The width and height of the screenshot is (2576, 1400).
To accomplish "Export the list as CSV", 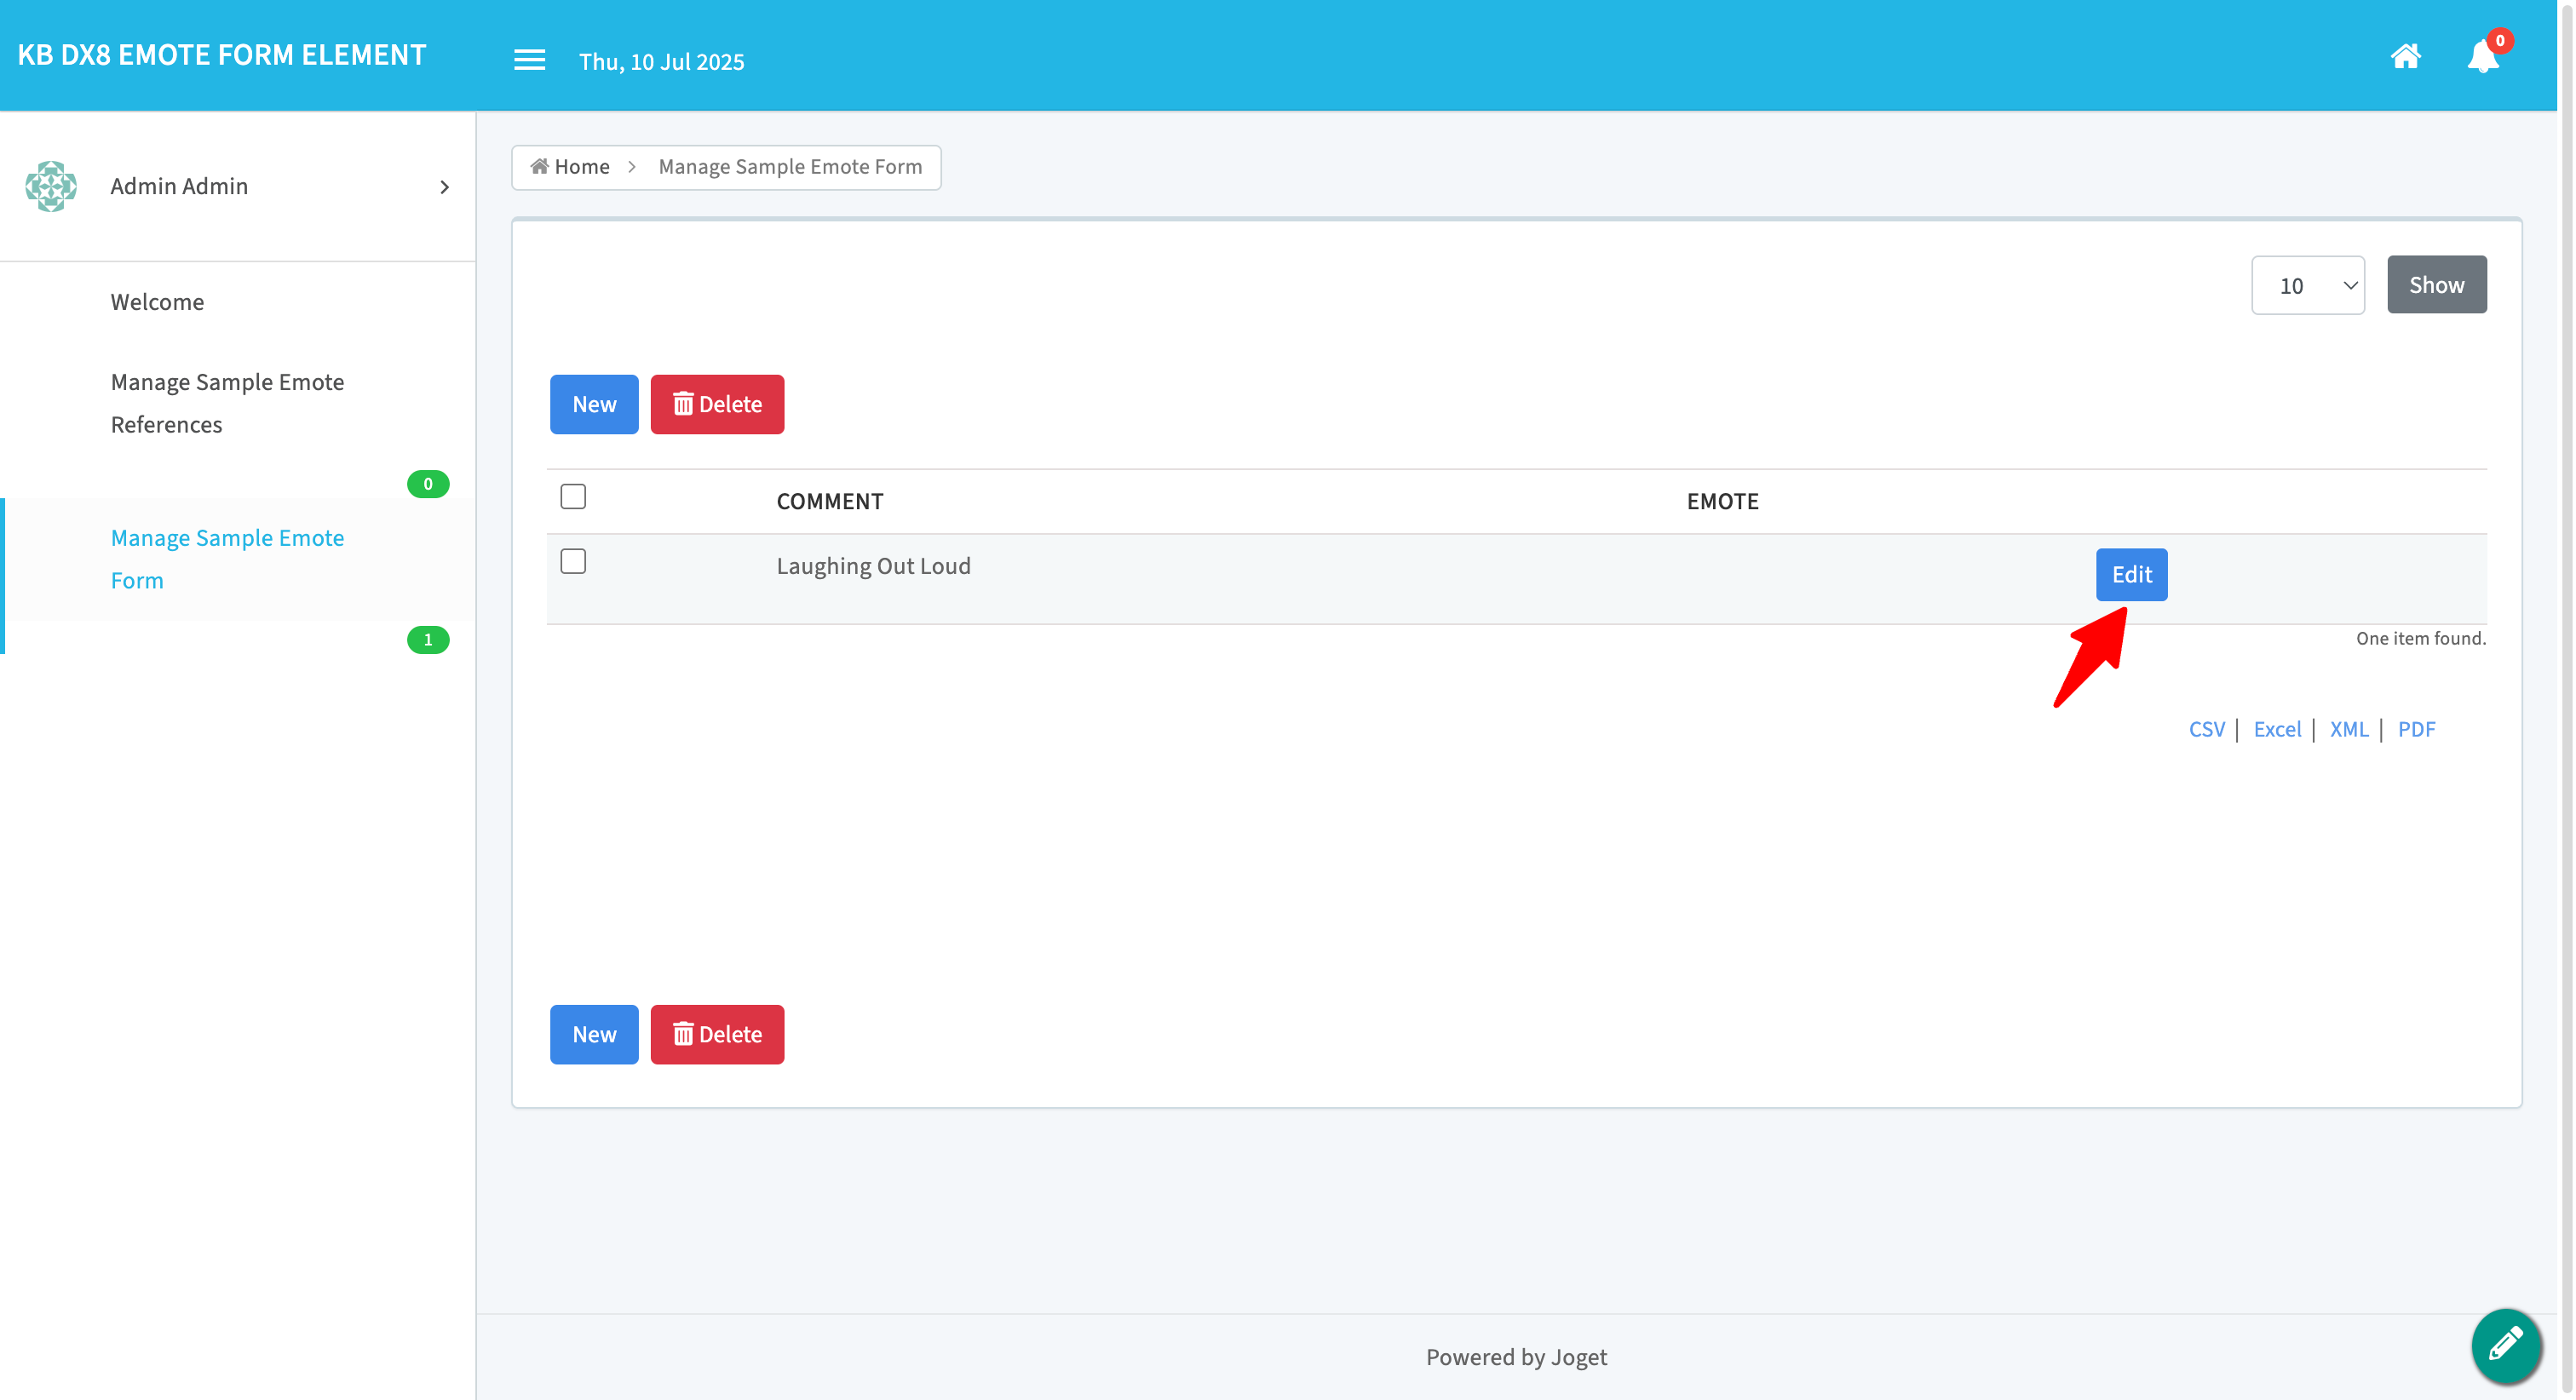I will 2206,729.
